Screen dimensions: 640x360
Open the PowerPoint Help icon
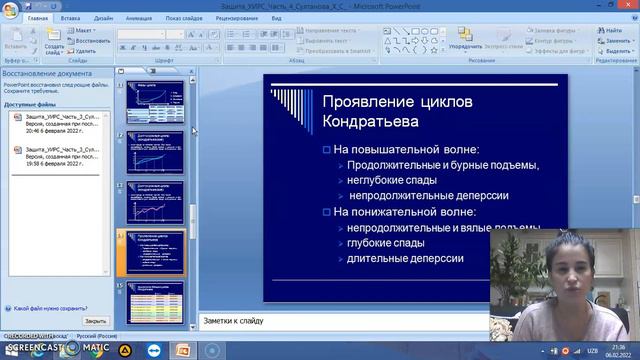(x=635, y=18)
